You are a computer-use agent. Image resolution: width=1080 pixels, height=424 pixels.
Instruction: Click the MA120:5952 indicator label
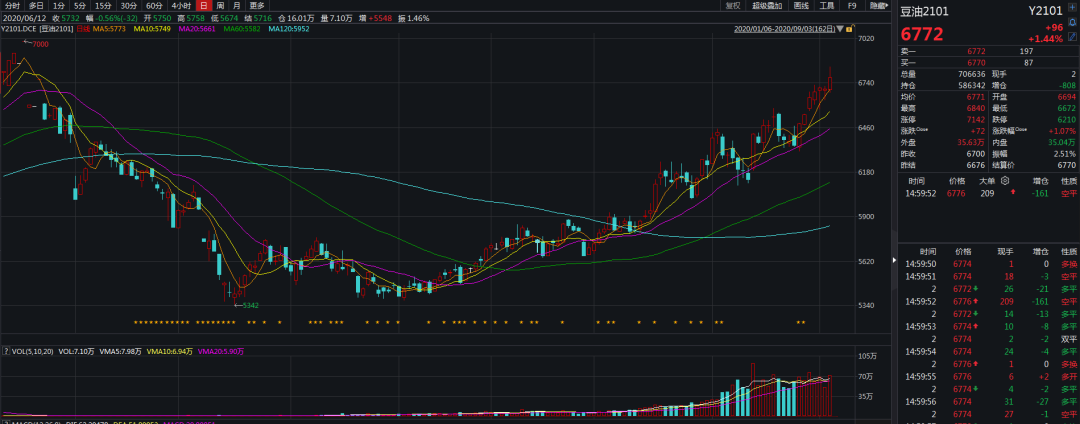pos(289,29)
